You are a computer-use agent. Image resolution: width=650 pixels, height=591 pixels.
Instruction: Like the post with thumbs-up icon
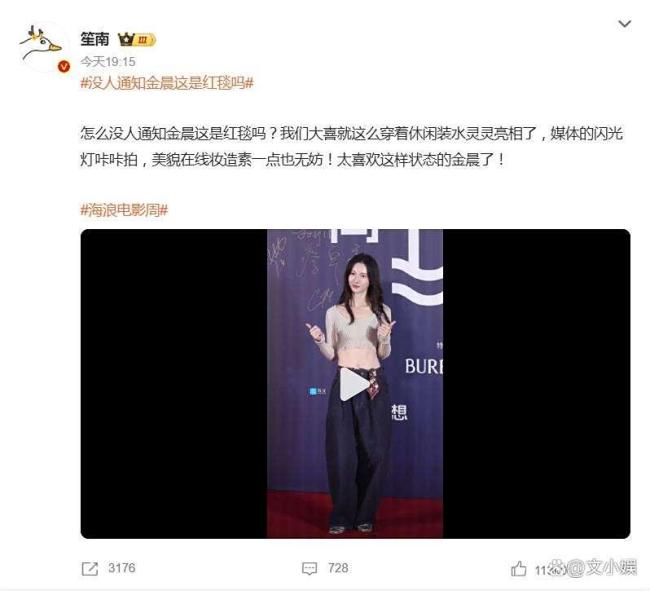click(519, 569)
